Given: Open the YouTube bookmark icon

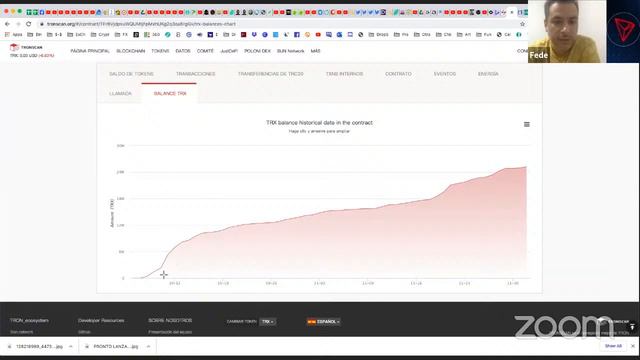Looking at the screenshot, I should pyautogui.click(x=318, y=35).
